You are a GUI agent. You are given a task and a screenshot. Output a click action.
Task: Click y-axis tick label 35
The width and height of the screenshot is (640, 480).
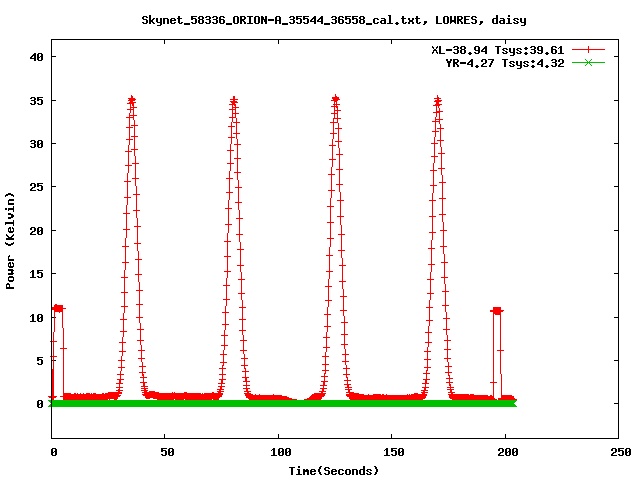tap(36, 100)
